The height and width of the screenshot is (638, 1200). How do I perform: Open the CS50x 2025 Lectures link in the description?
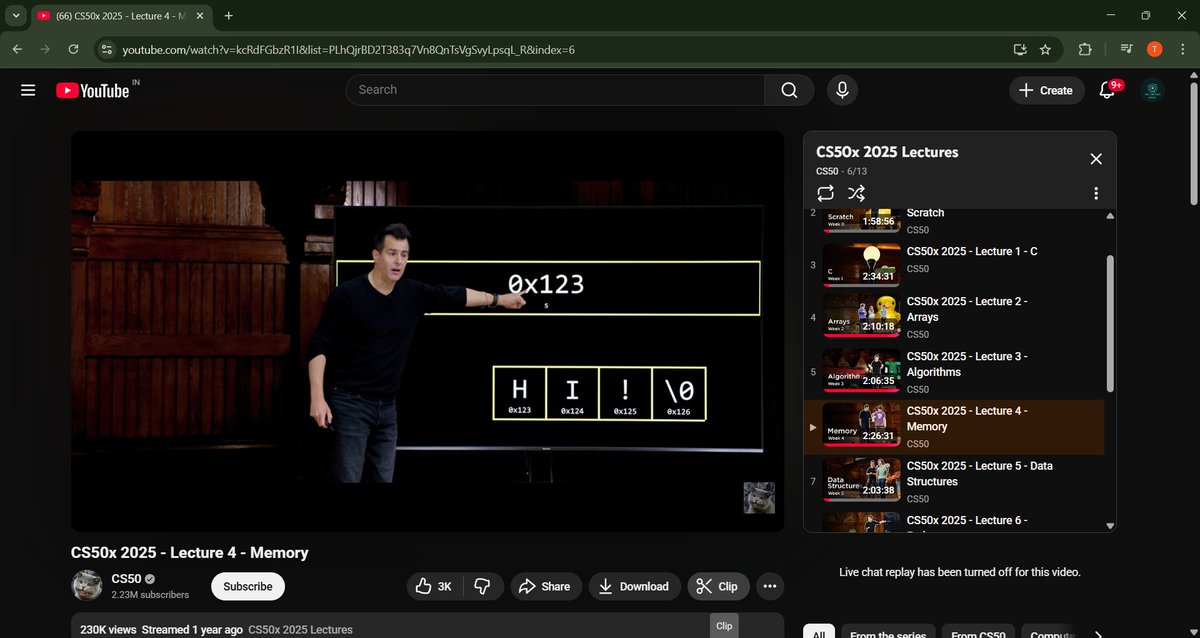[300, 630]
